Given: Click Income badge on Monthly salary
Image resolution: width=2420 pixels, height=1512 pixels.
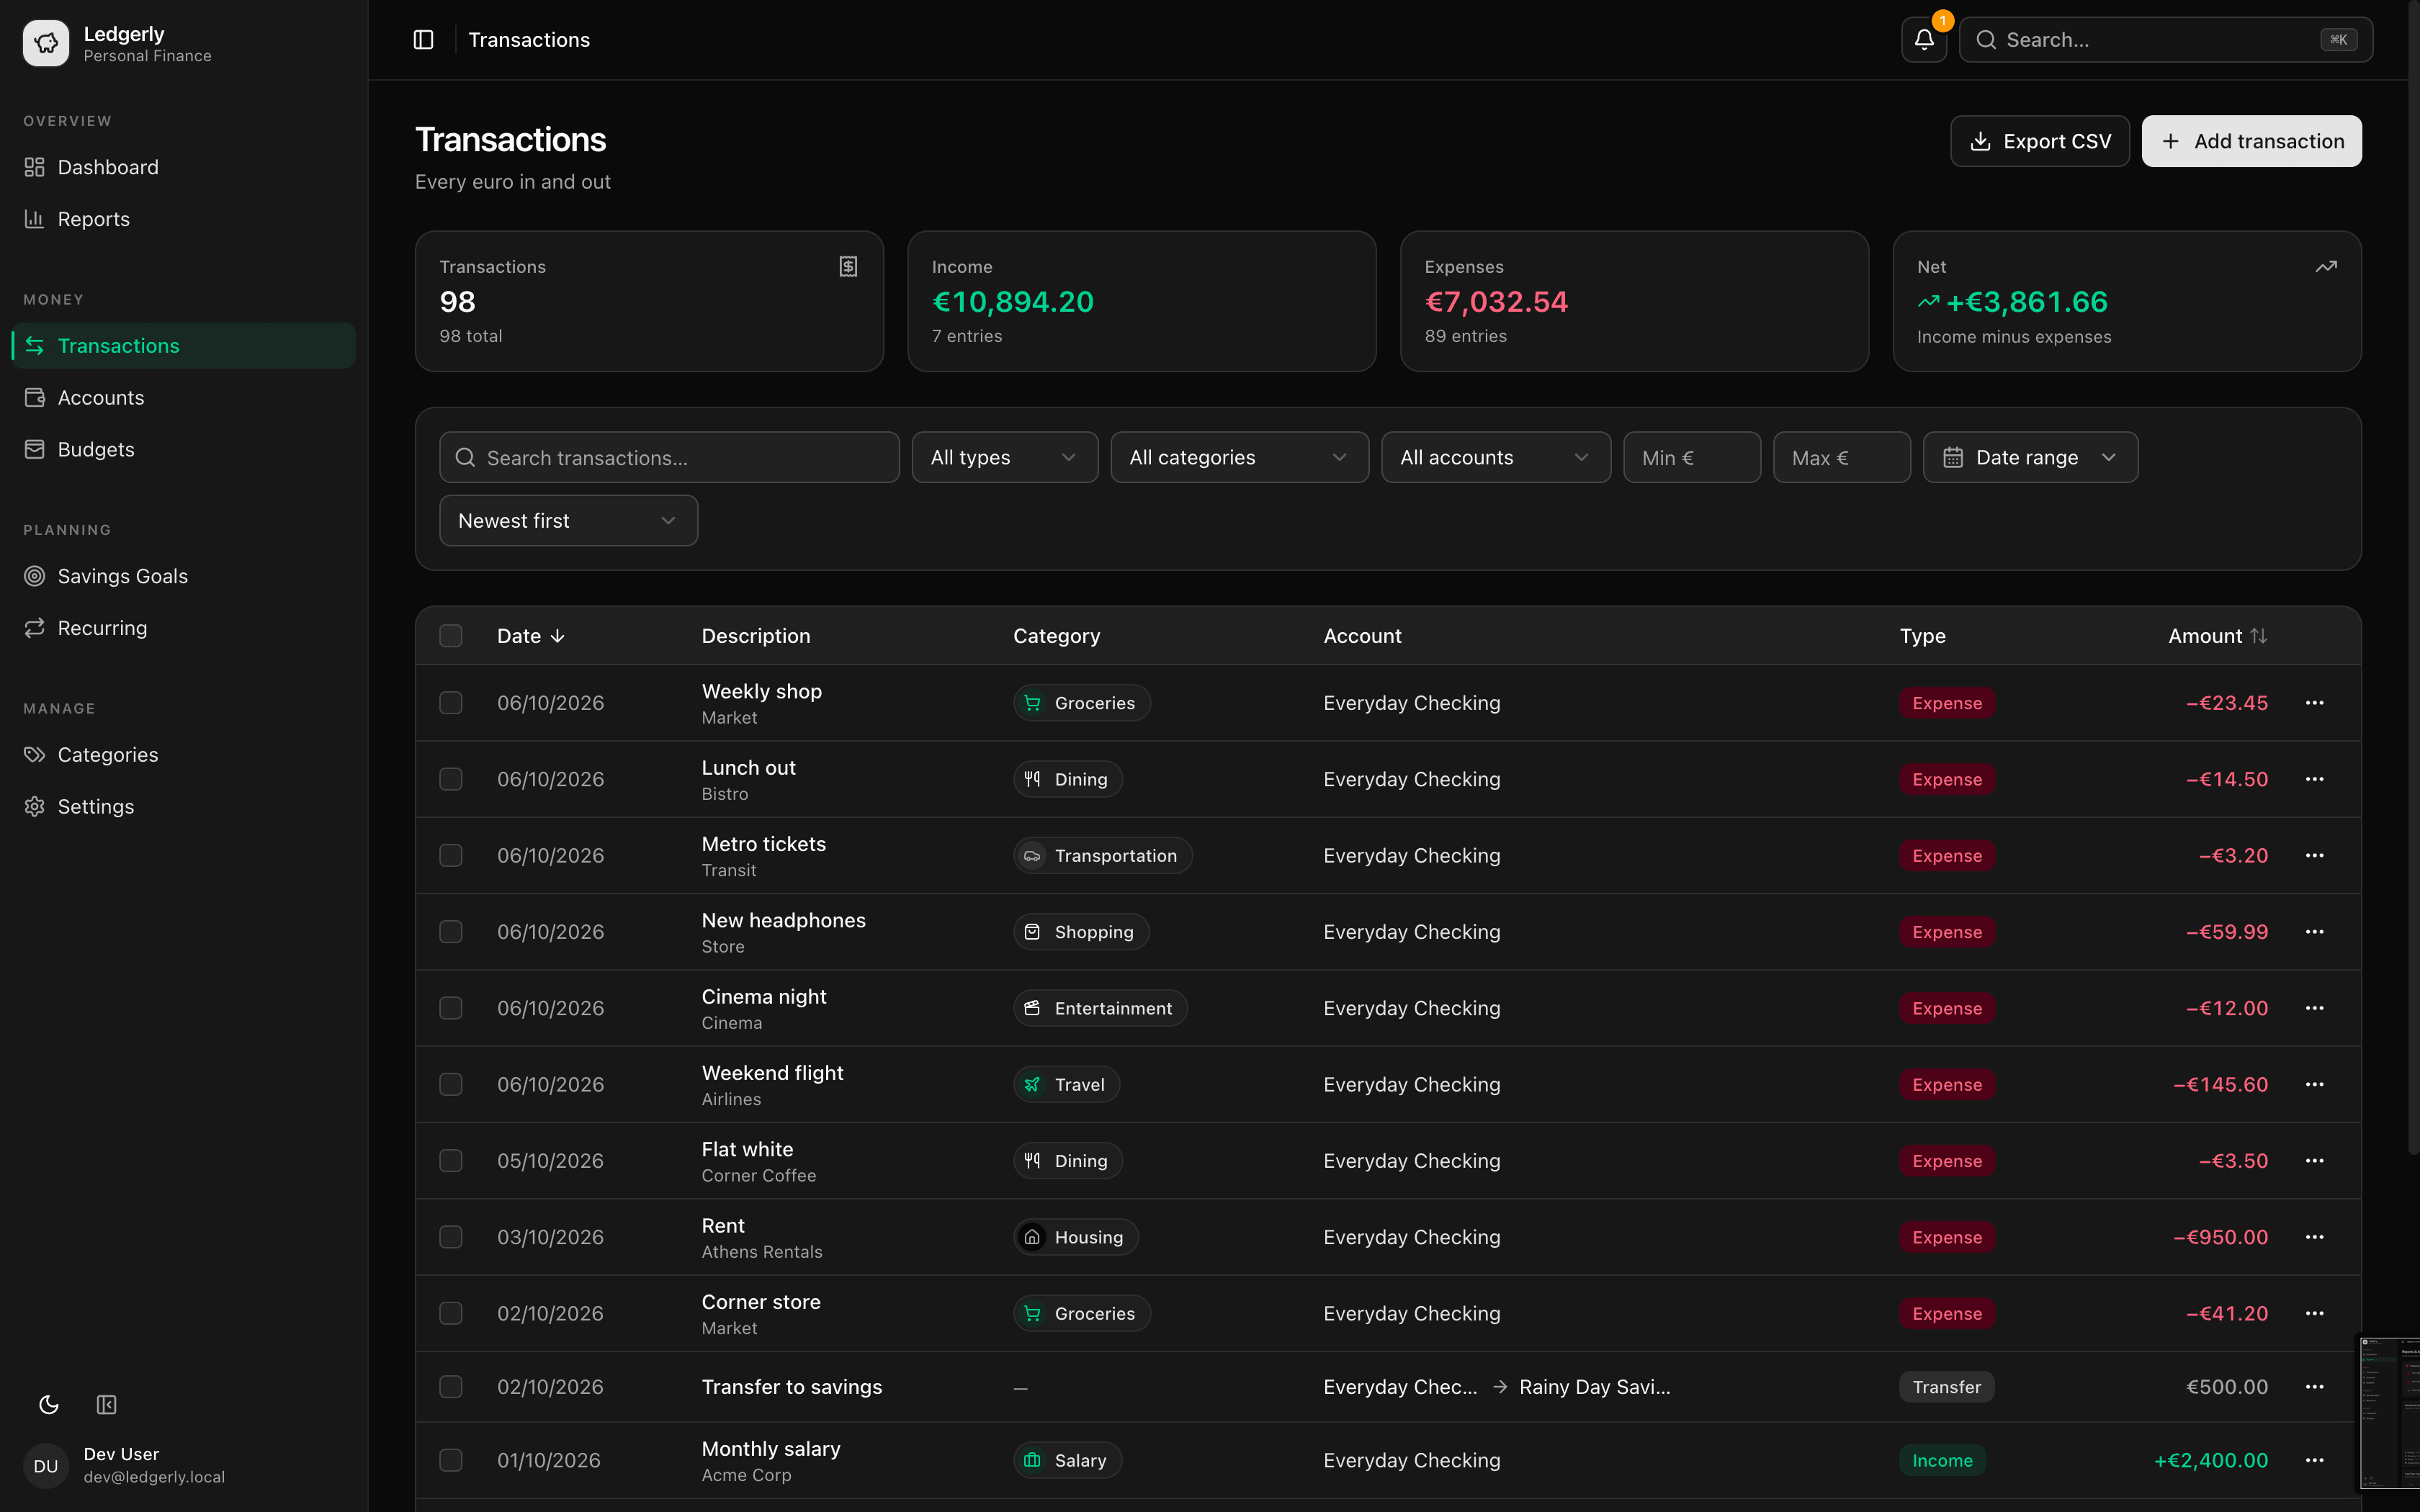Looking at the screenshot, I should 1942,1461.
